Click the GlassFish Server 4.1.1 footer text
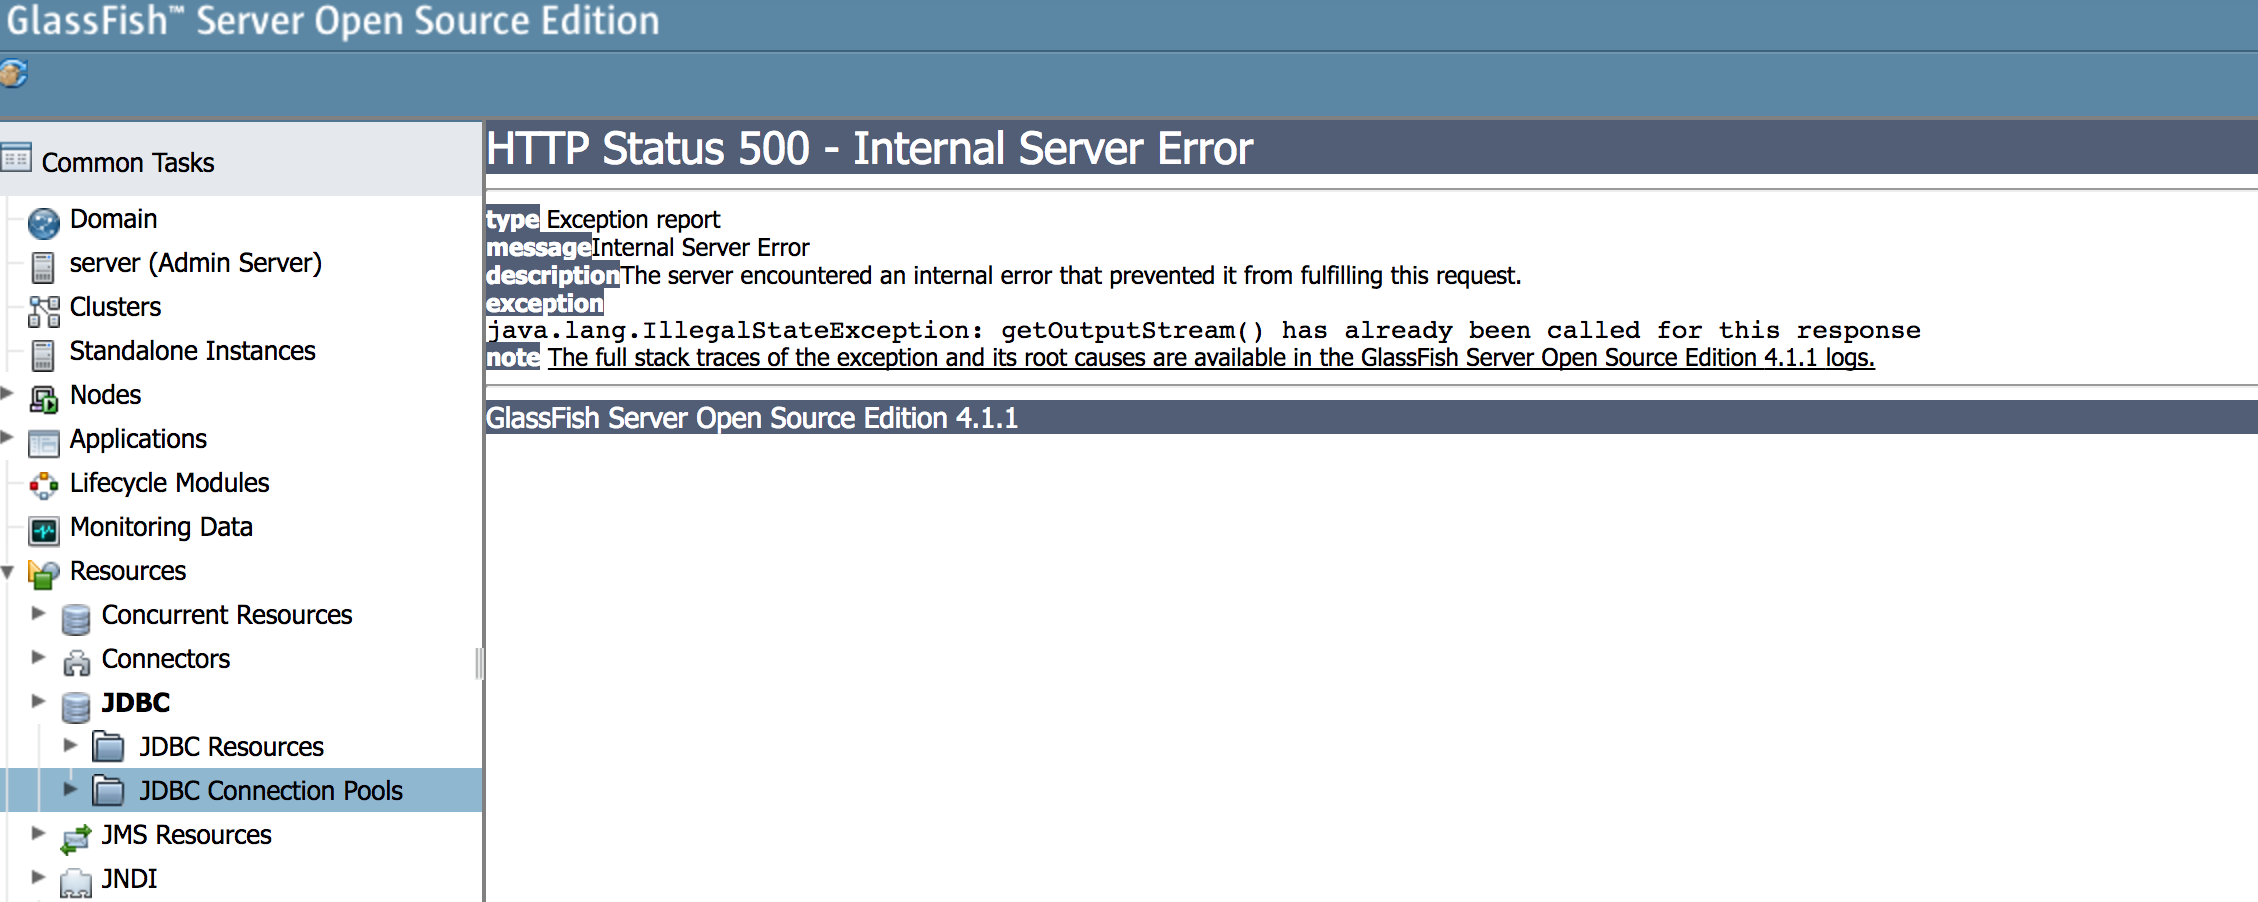Image resolution: width=2258 pixels, height=902 pixels. 752,418
